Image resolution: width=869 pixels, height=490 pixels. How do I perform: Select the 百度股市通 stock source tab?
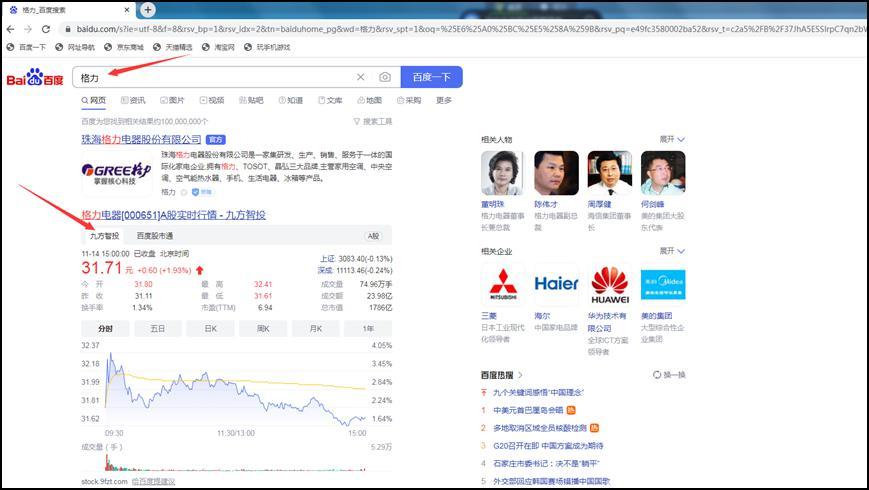click(x=155, y=236)
